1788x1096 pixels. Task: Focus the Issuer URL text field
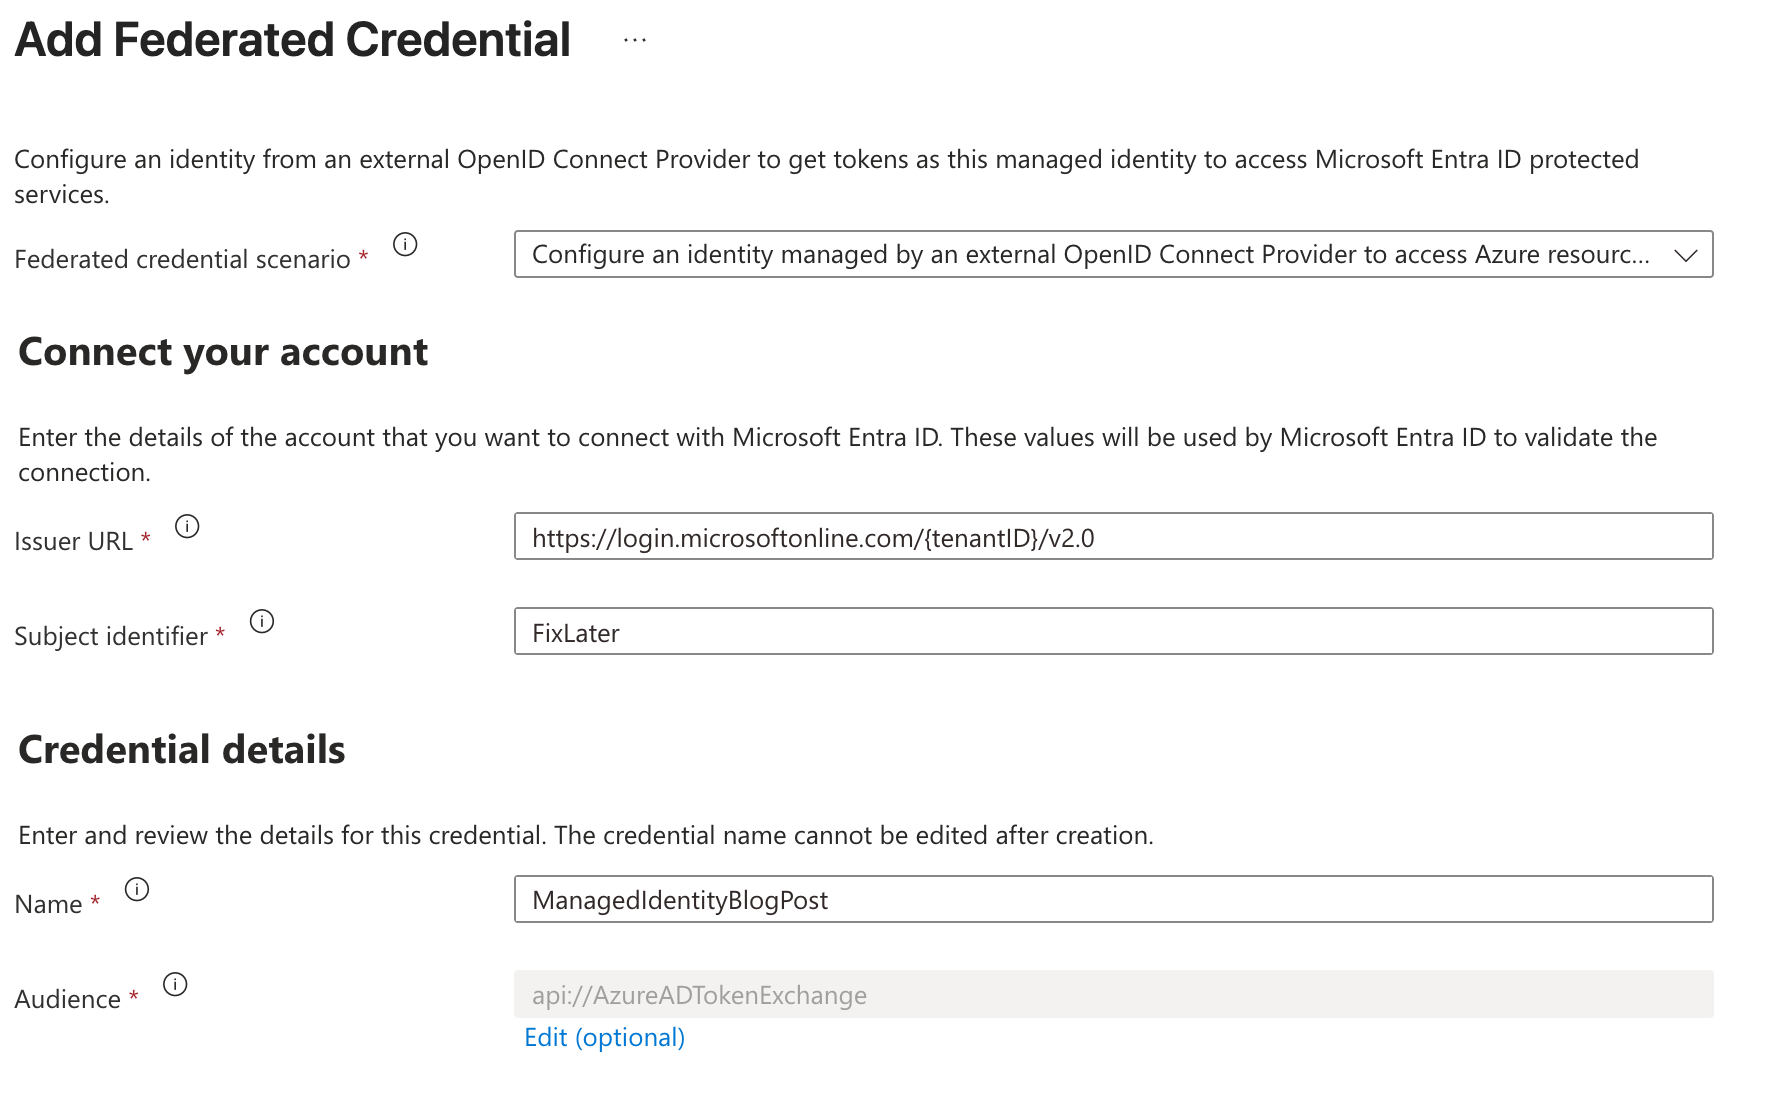click(x=1112, y=537)
